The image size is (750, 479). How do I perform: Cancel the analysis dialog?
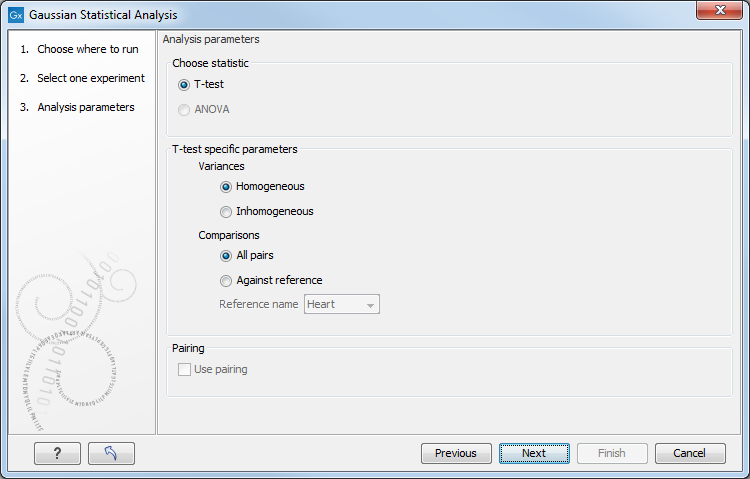pos(690,453)
